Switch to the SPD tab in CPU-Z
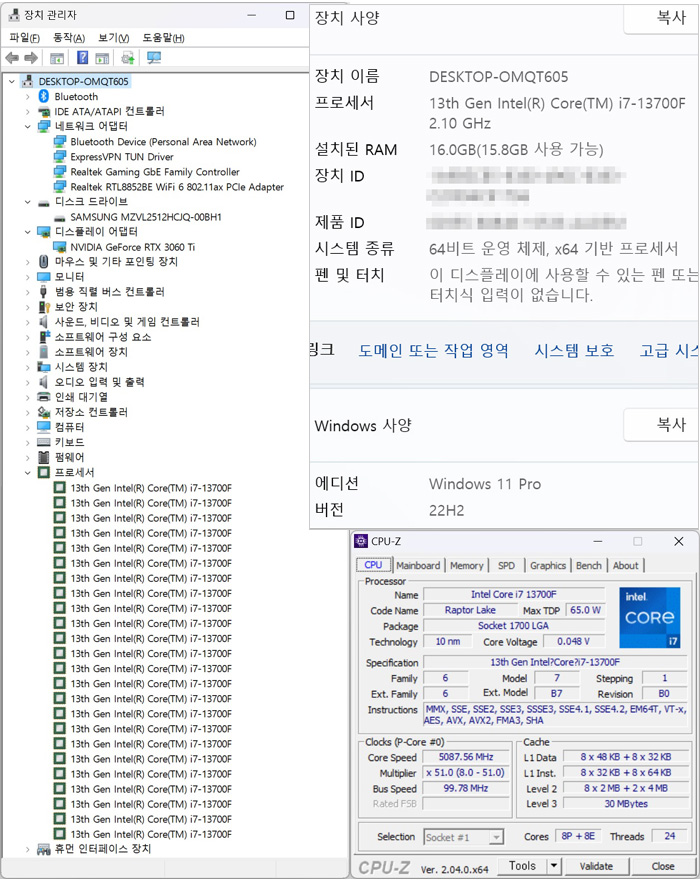This screenshot has height=883, width=700. tap(506, 565)
